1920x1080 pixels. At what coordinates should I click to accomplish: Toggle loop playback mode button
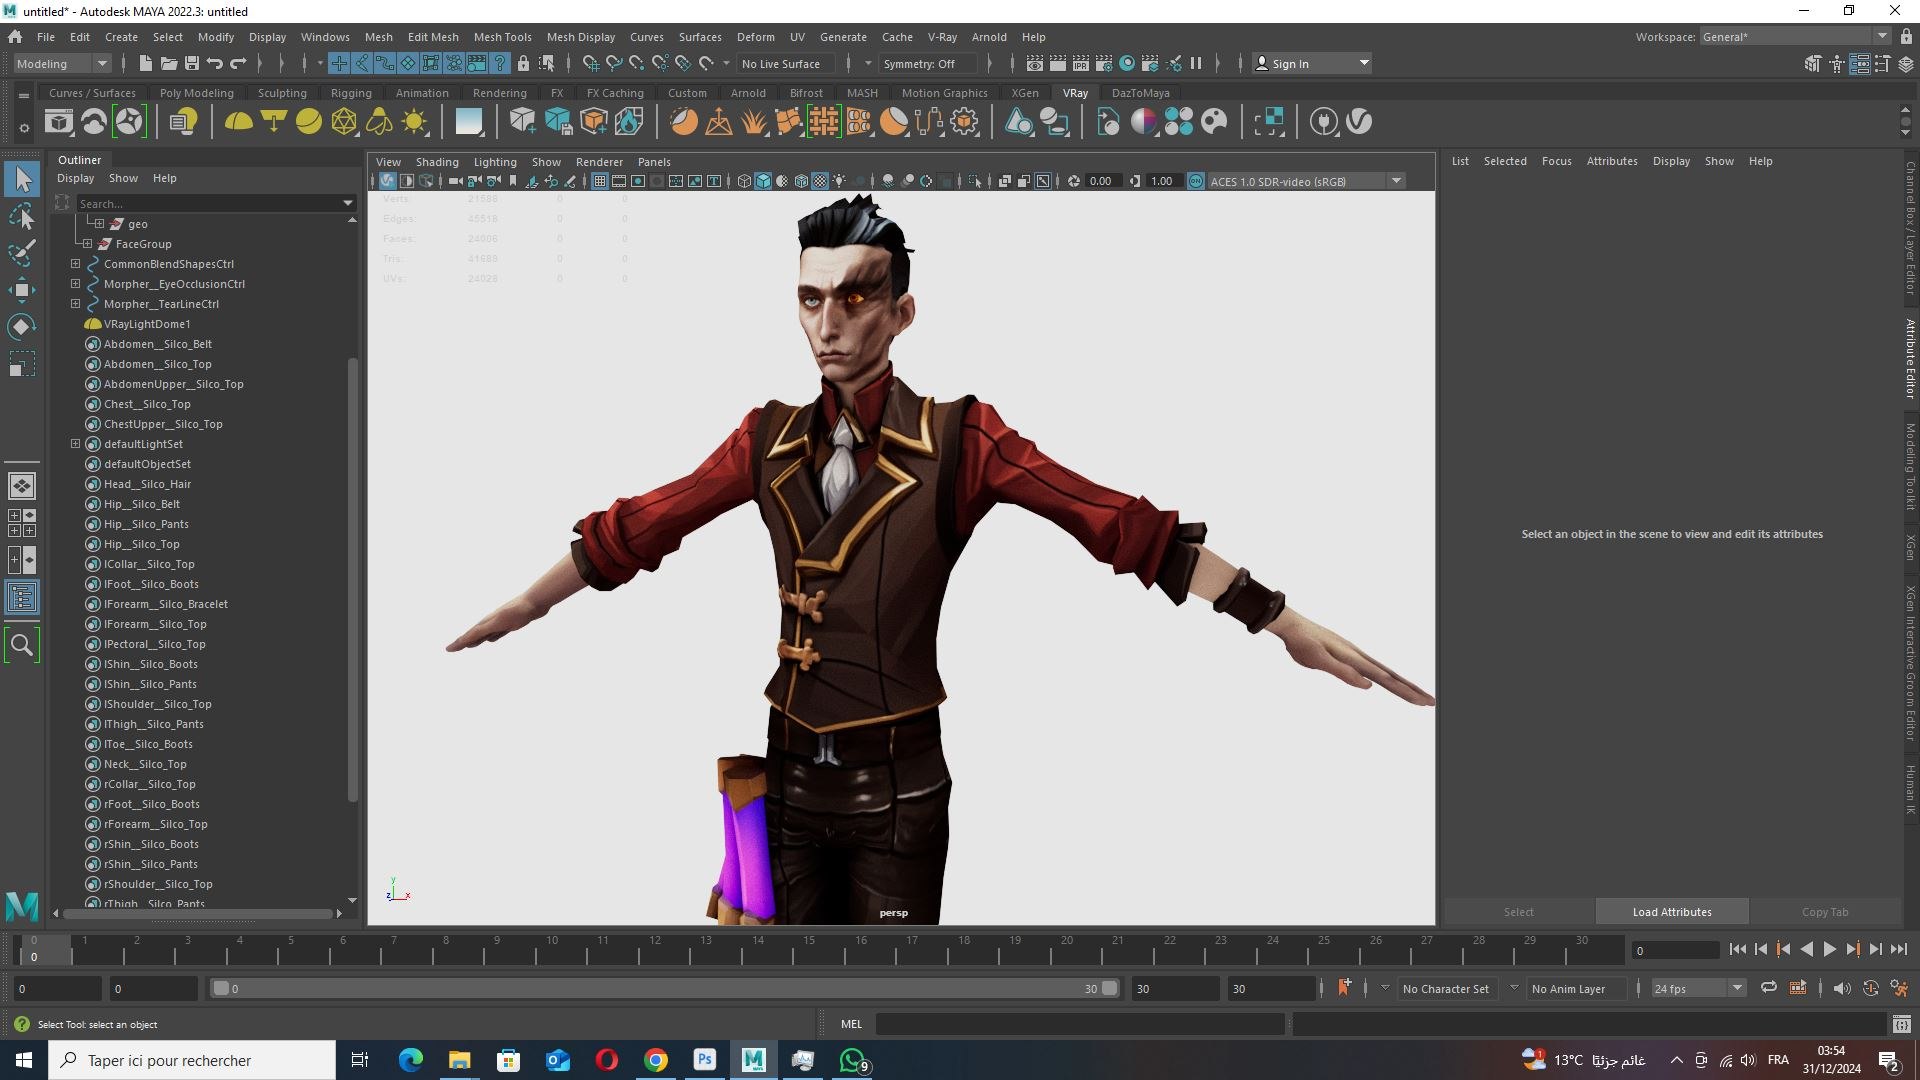coord(1768,988)
